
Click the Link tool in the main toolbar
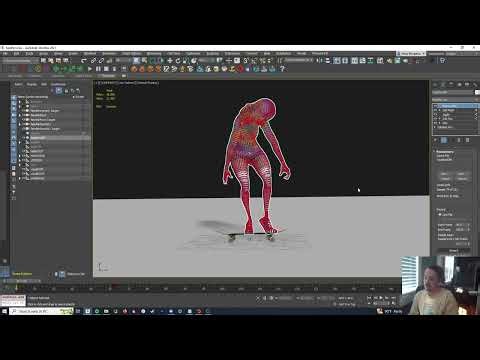pos(93,60)
